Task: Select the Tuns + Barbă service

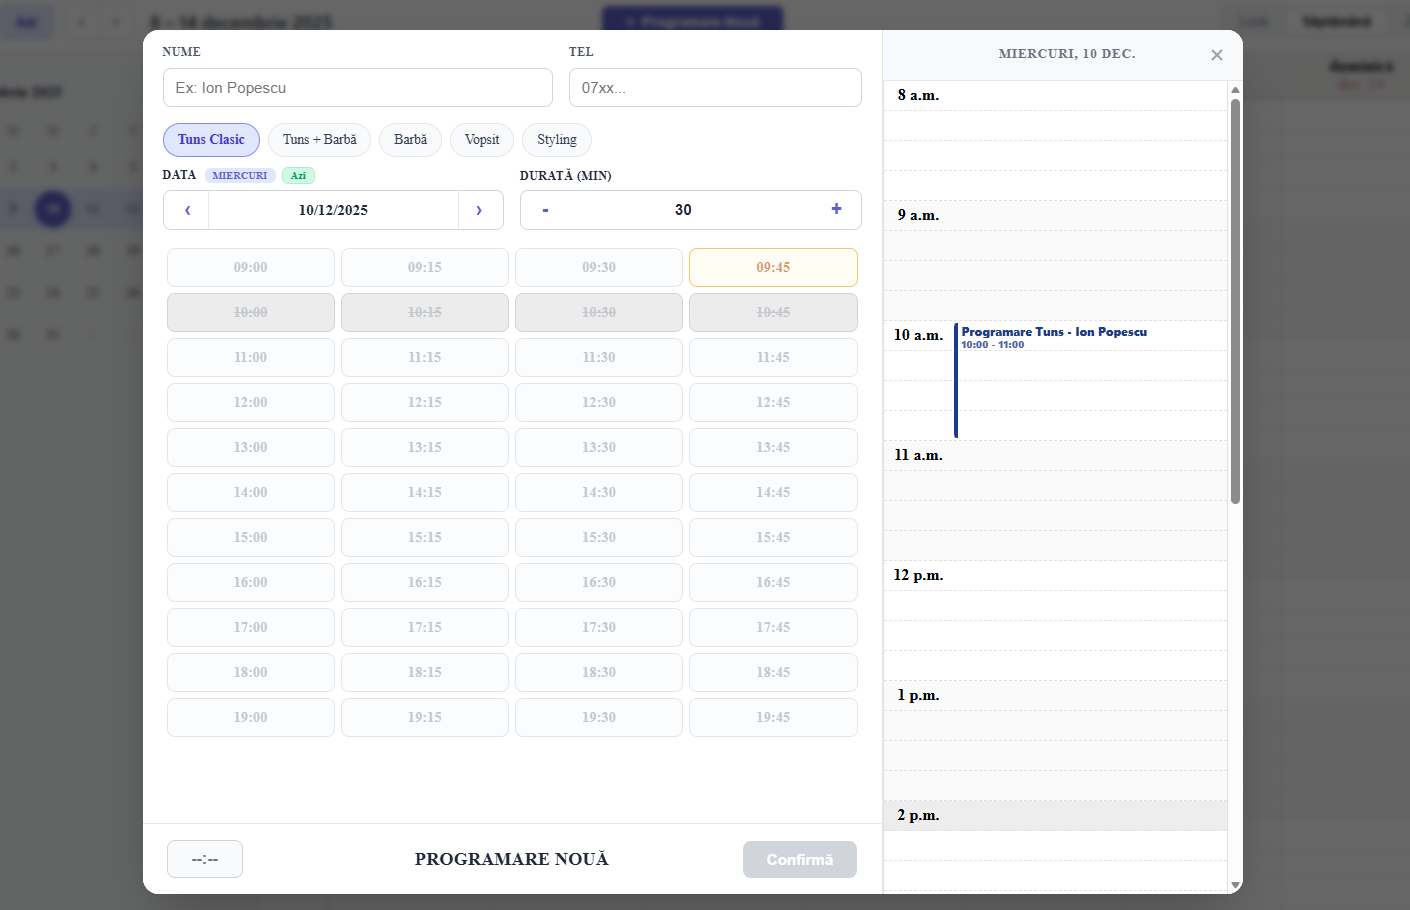Action: pos(319,140)
